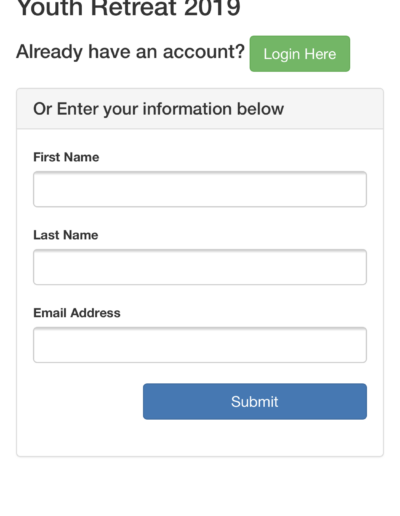Click the First Name label

66,157
